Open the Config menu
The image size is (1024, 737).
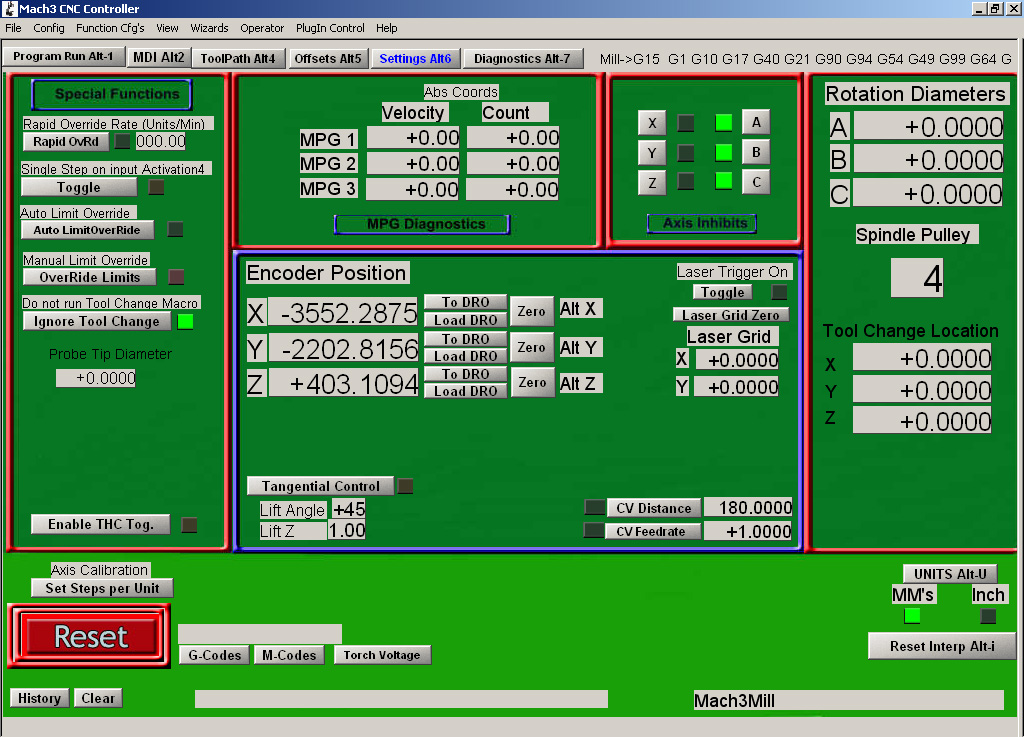pyautogui.click(x=49, y=28)
